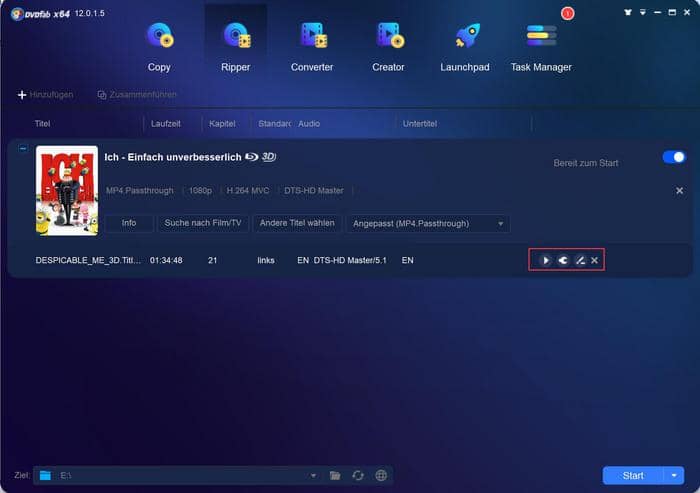
Task: Click the movie title Ich - Einfach unverbesserlich
Action: (x=173, y=157)
